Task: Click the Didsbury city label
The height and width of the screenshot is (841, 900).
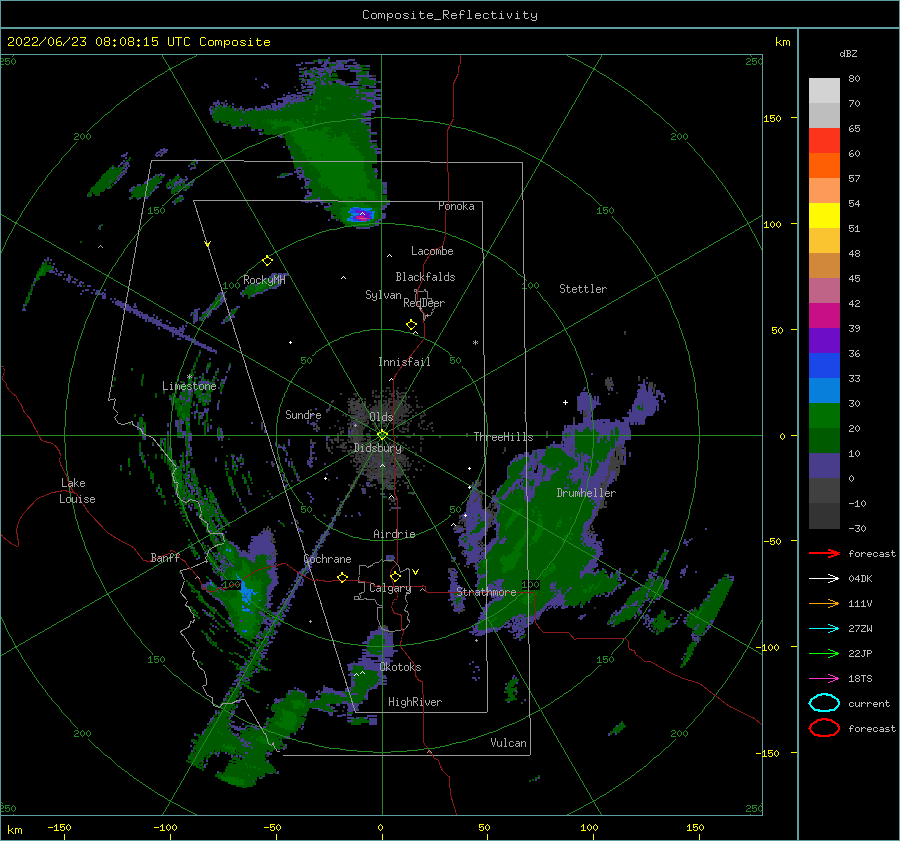Action: 378,448
